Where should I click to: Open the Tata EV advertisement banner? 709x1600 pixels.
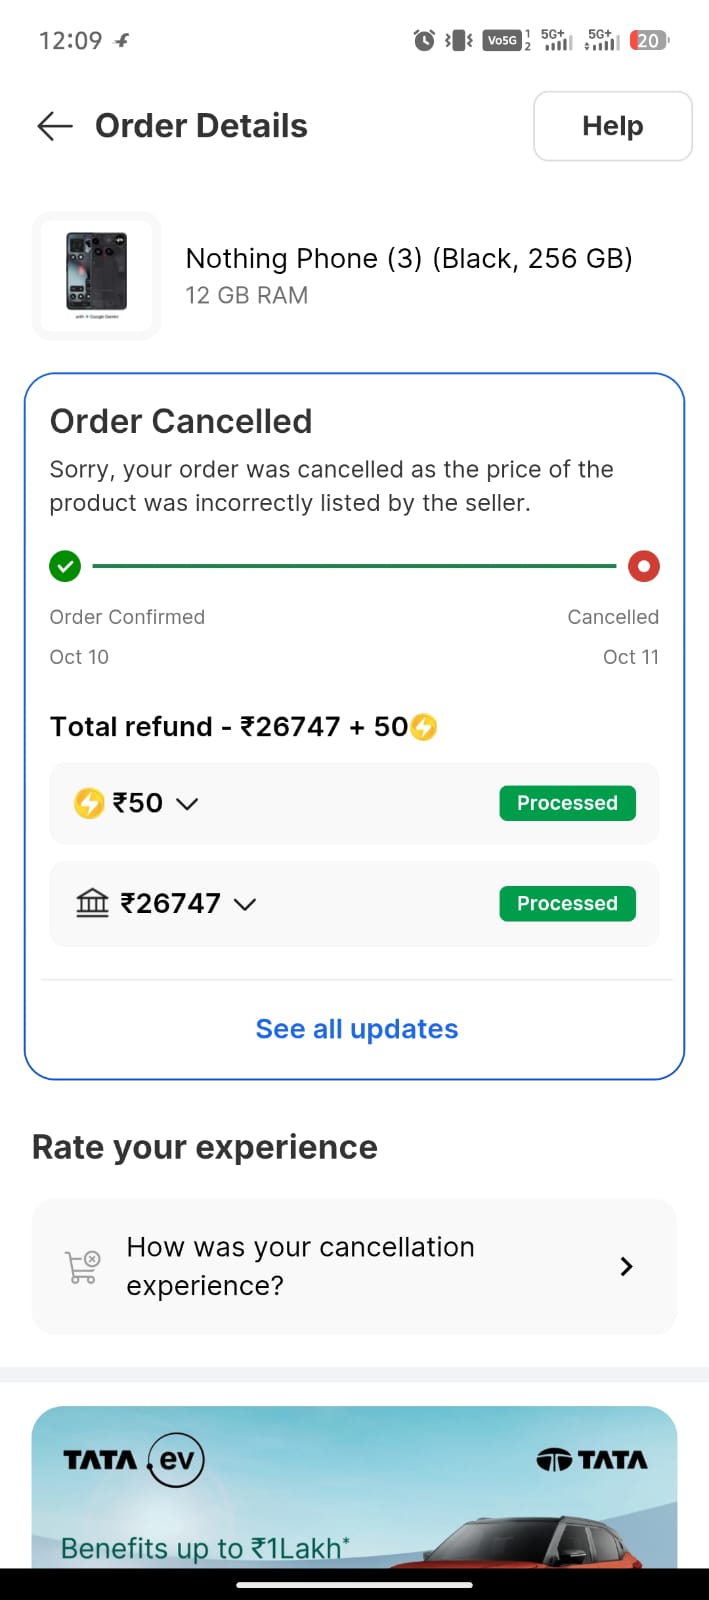tap(354, 1500)
